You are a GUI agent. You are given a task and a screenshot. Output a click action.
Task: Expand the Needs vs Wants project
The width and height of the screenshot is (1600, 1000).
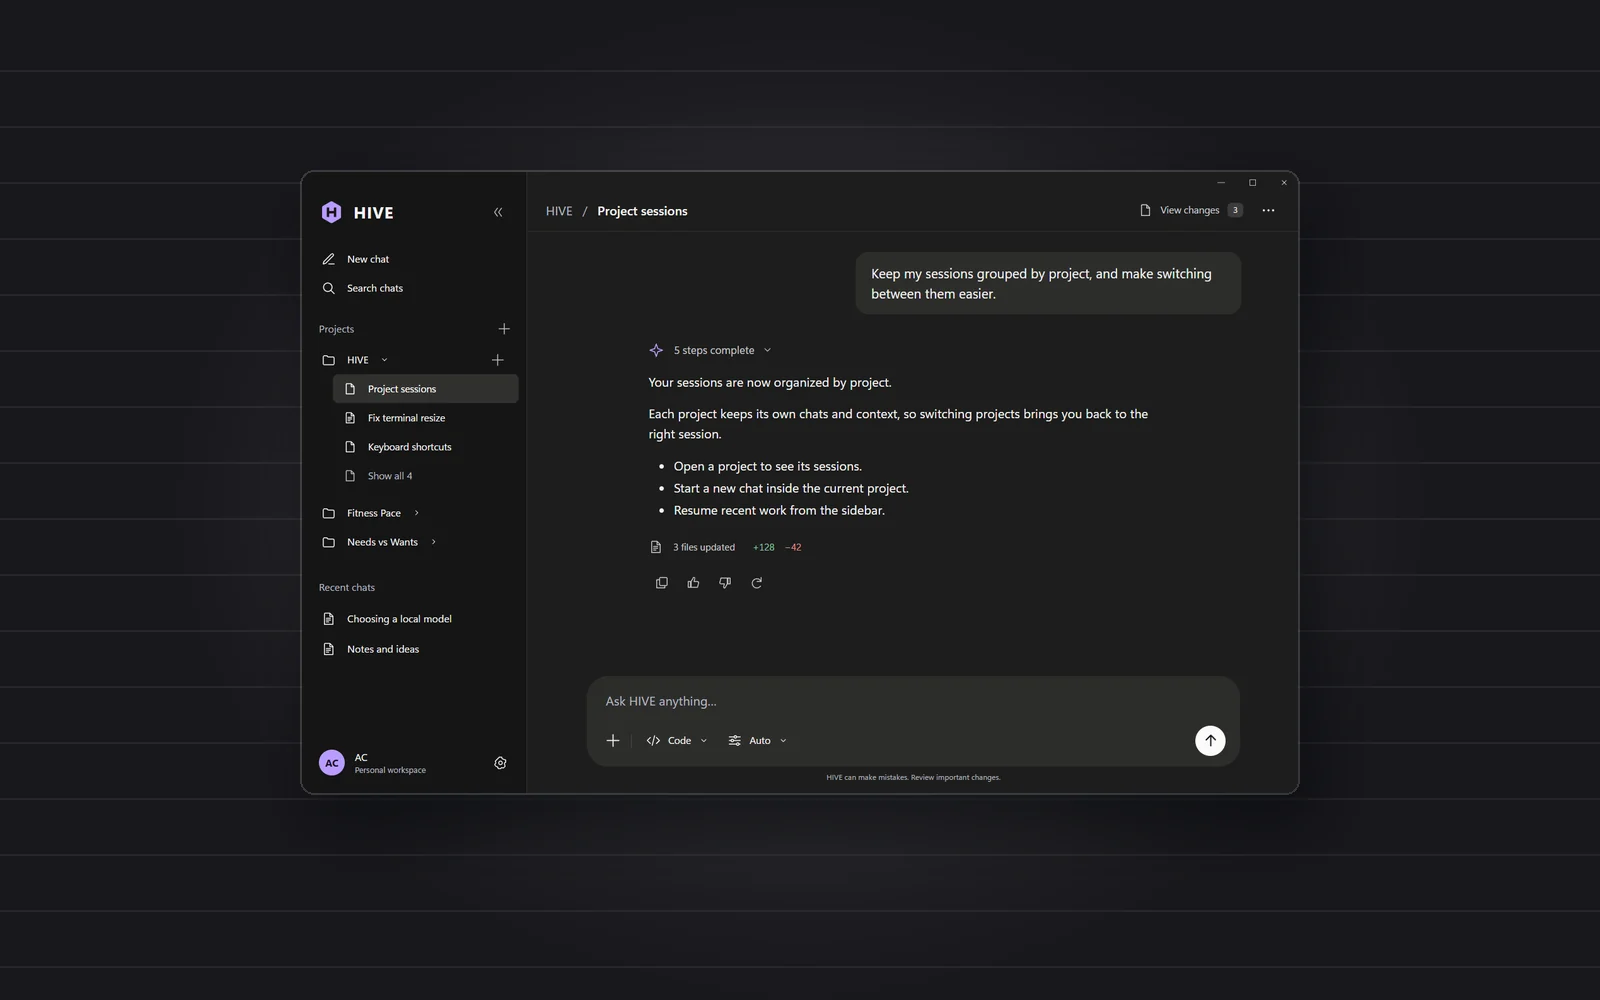[433, 542]
